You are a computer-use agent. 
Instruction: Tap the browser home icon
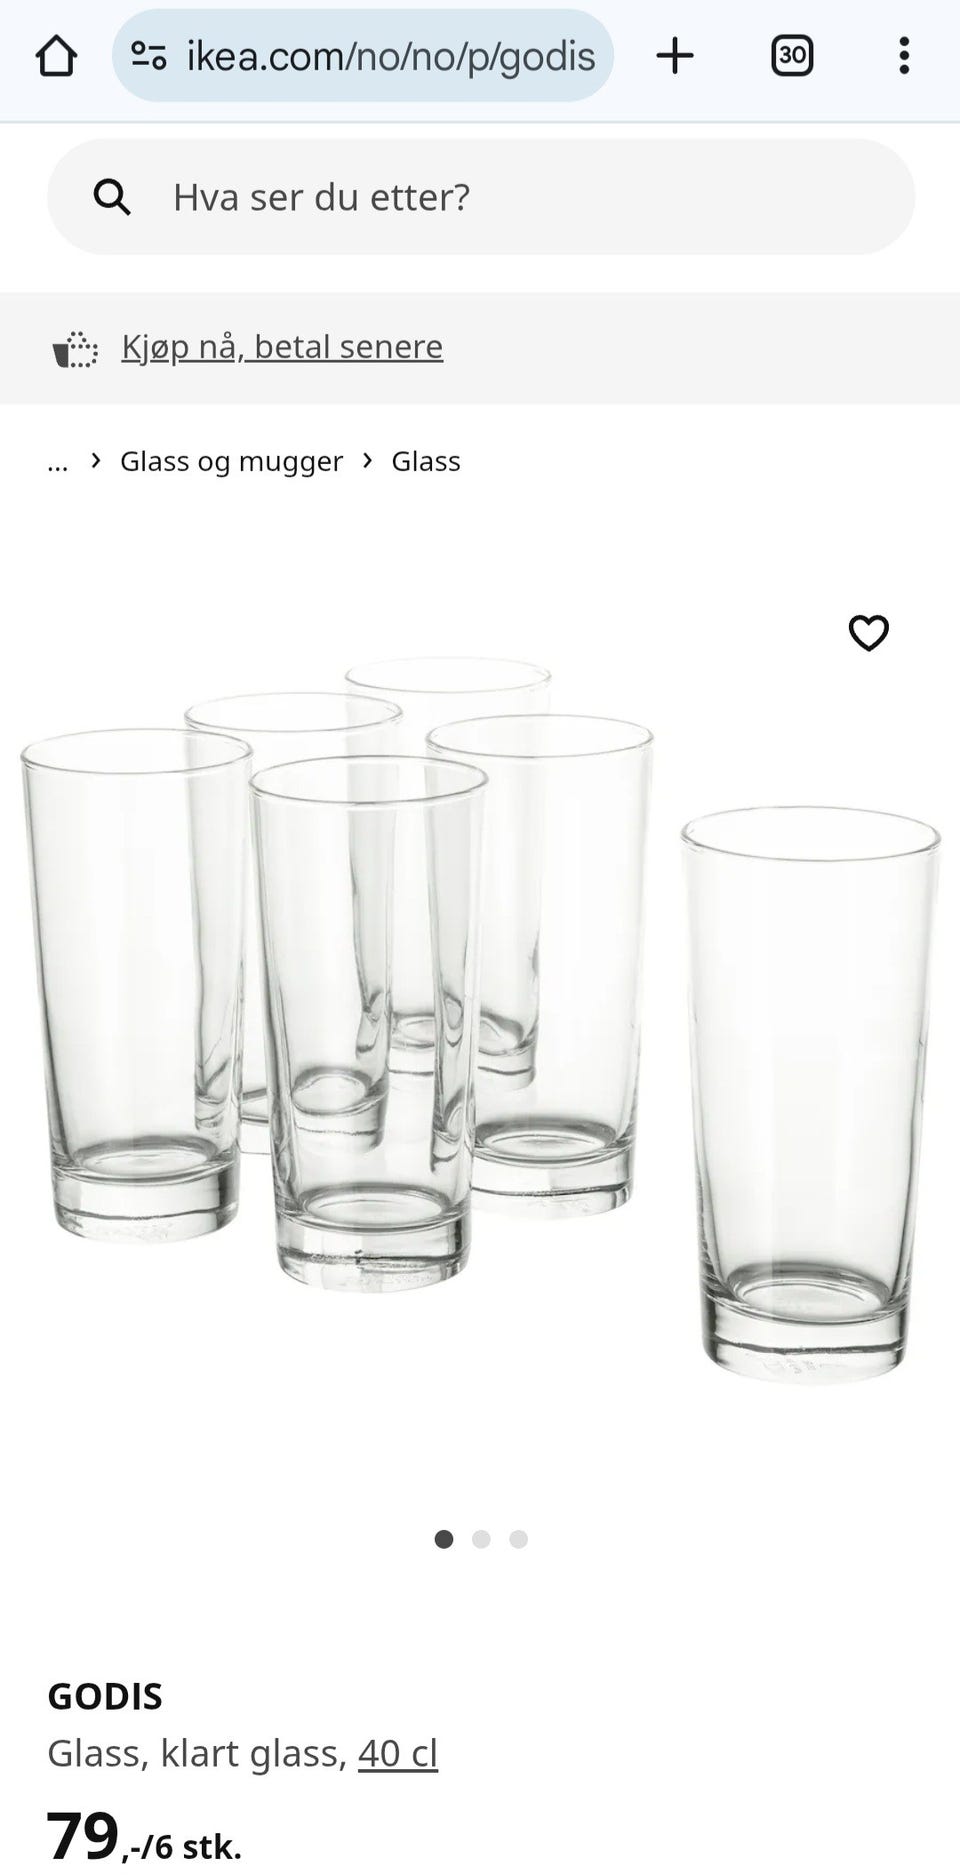(56, 56)
